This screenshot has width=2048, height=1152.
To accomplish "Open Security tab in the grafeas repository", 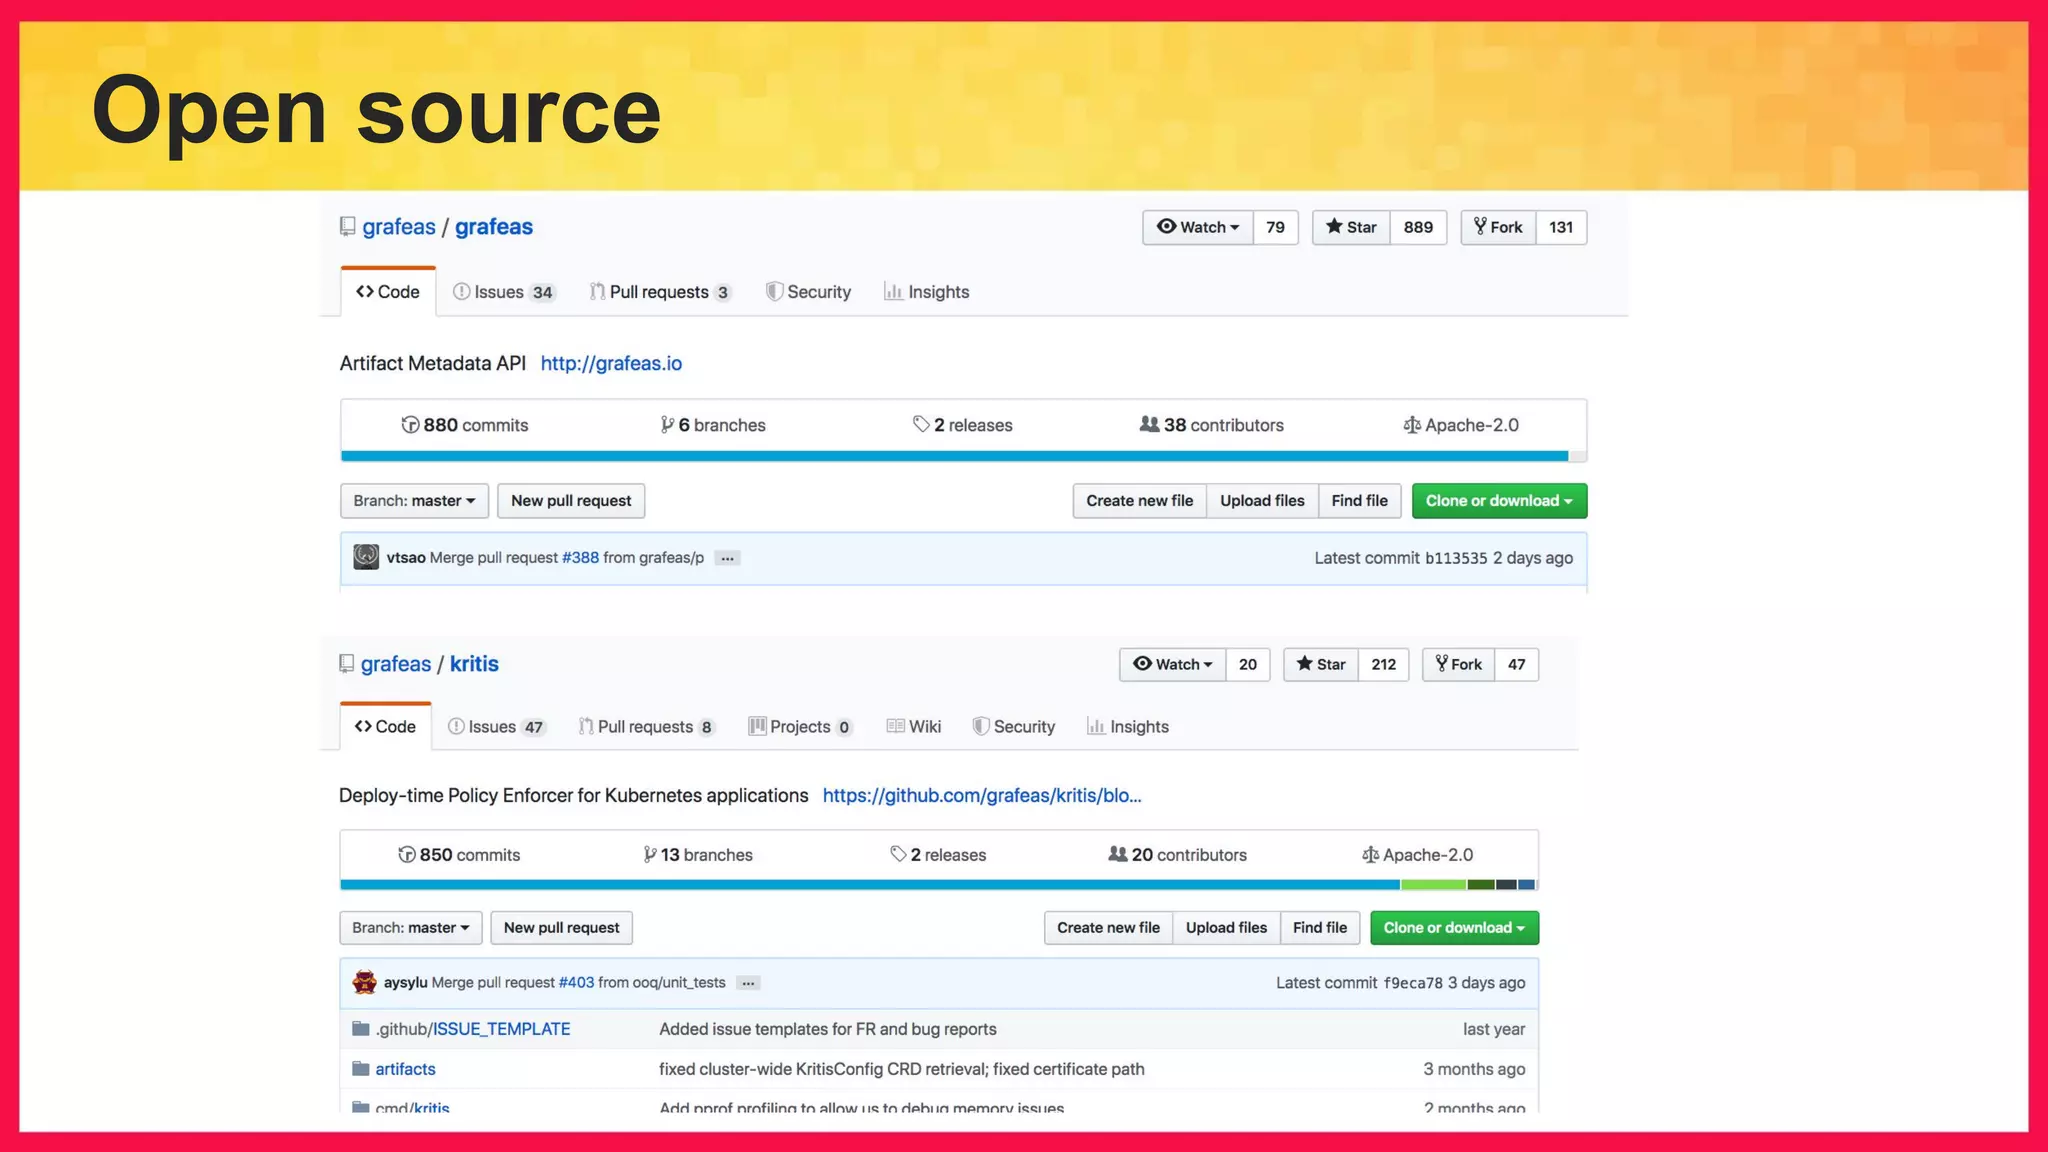I will [808, 292].
